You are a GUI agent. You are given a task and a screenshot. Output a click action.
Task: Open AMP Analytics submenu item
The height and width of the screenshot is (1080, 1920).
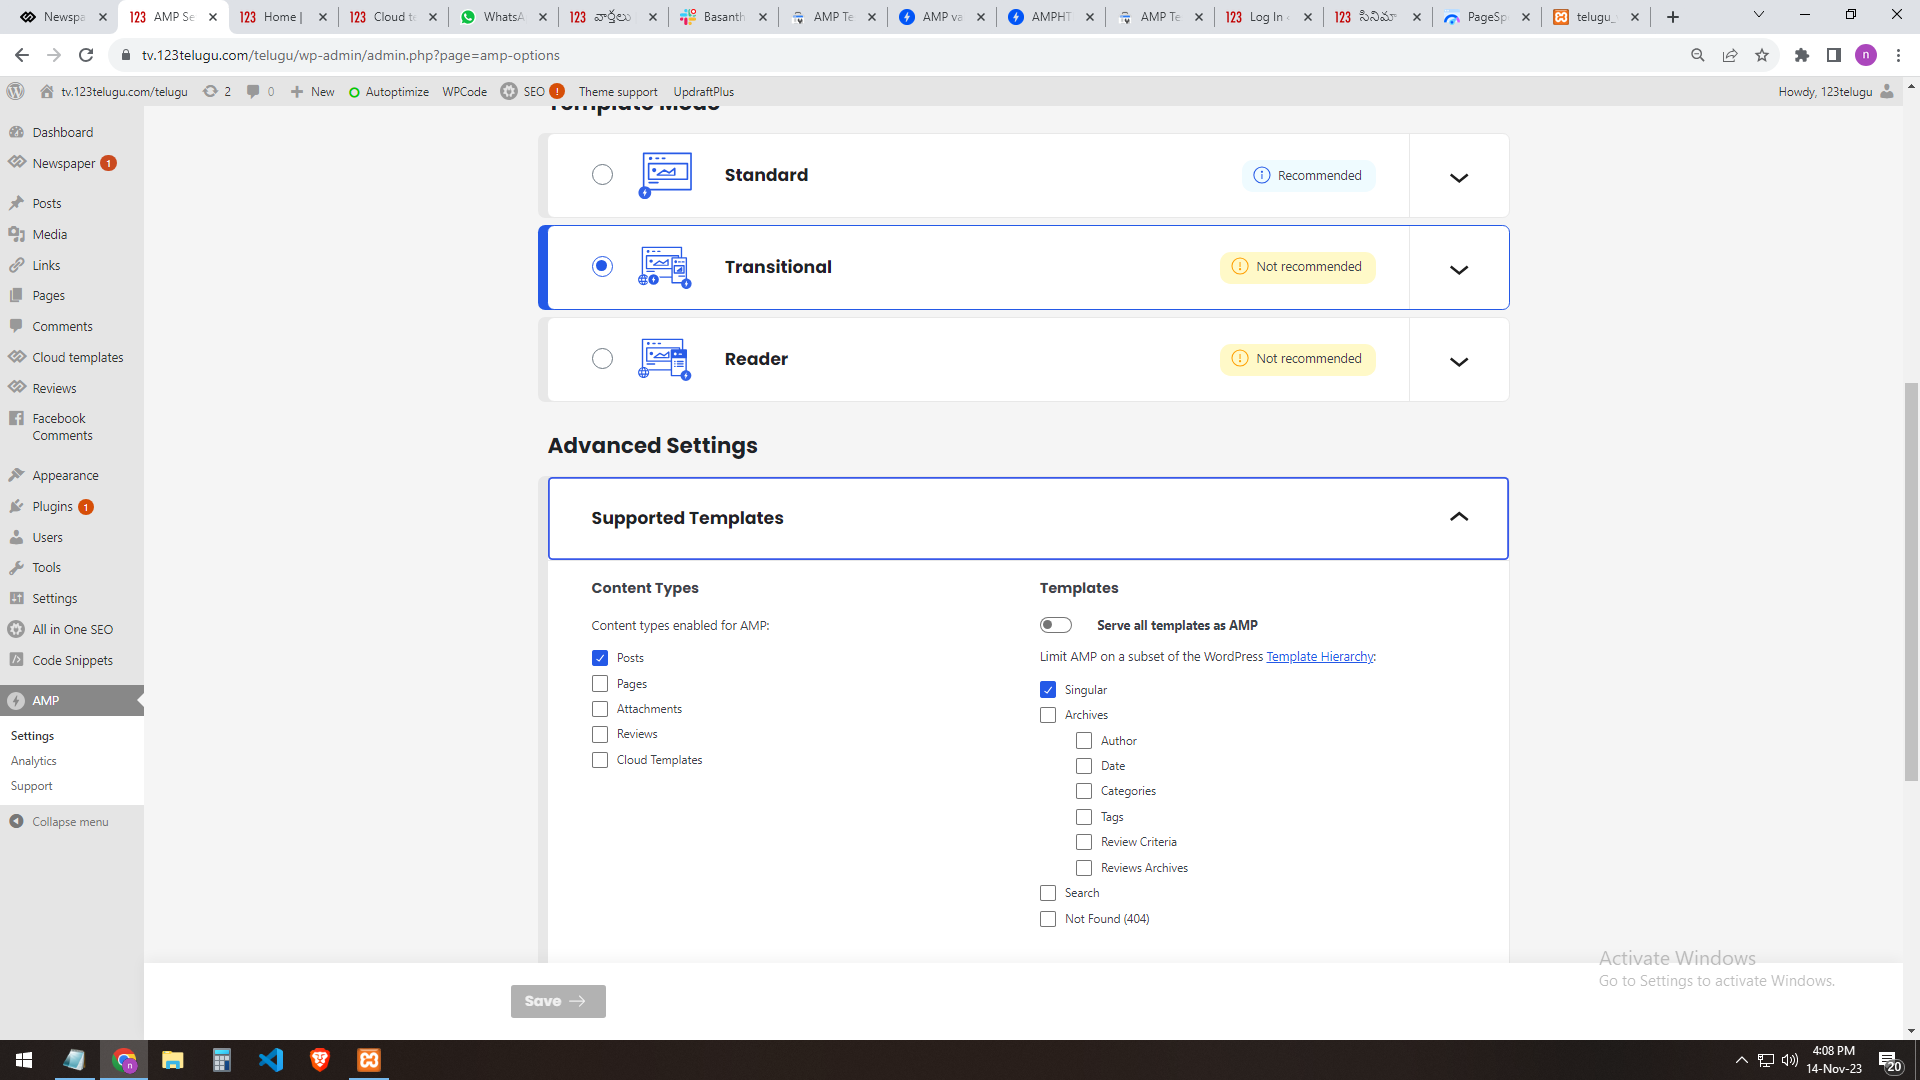tap(34, 761)
